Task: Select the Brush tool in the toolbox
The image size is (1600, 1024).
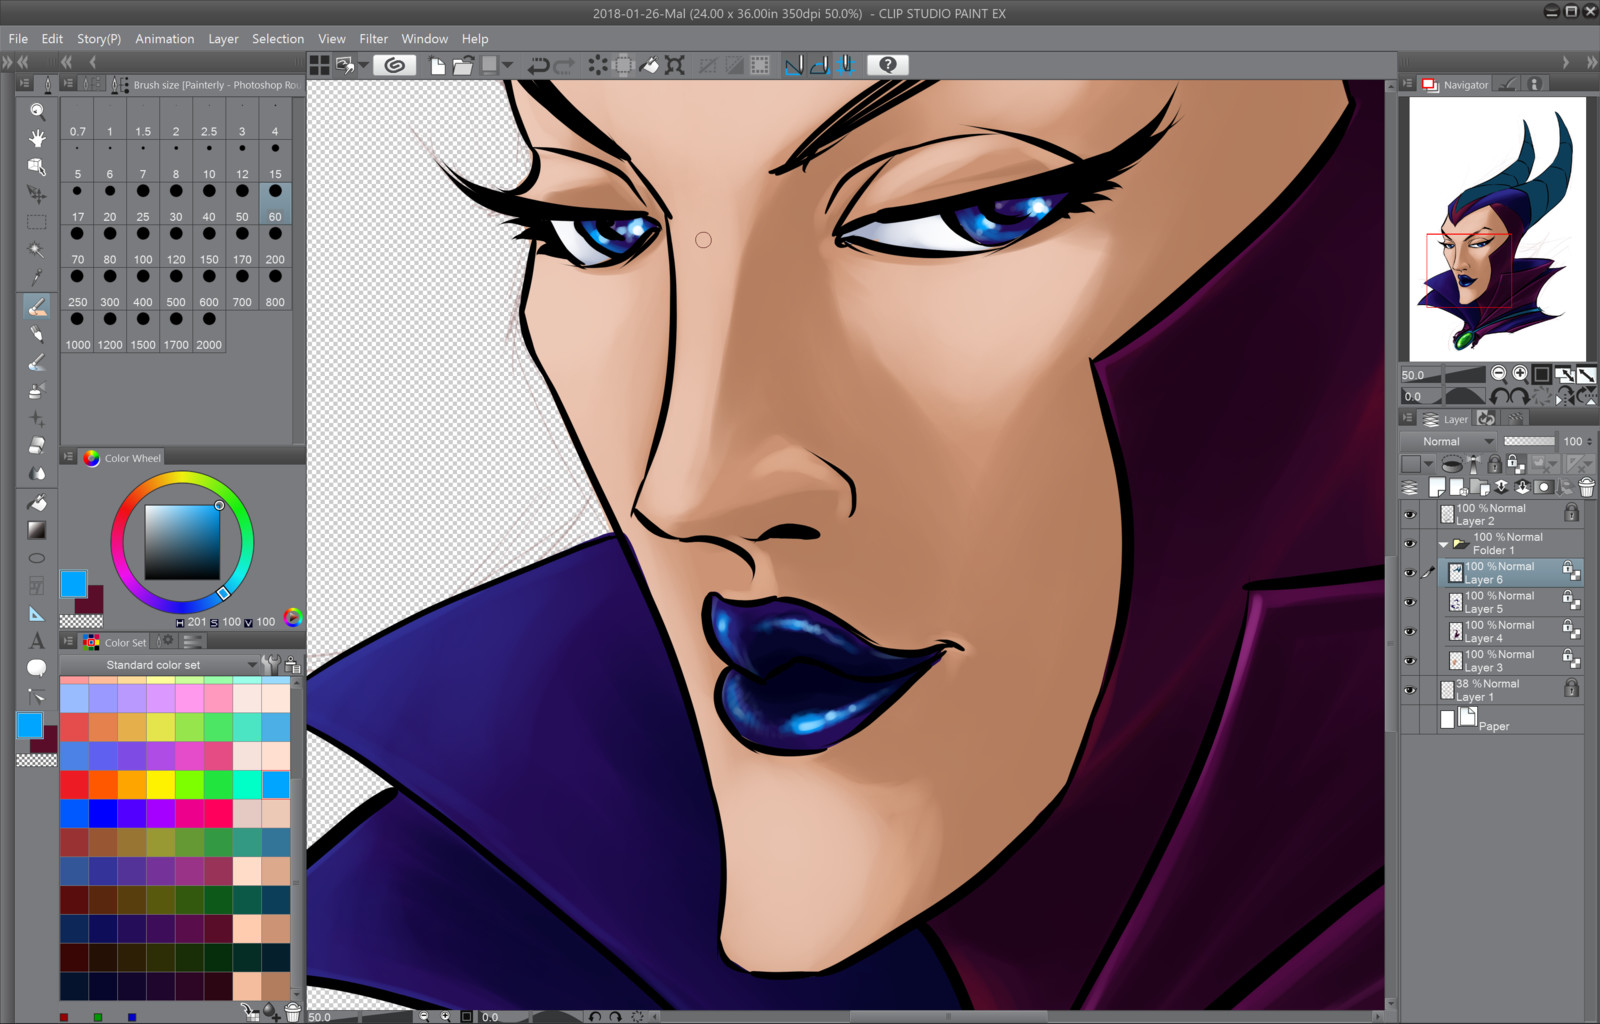Action: click(x=37, y=306)
